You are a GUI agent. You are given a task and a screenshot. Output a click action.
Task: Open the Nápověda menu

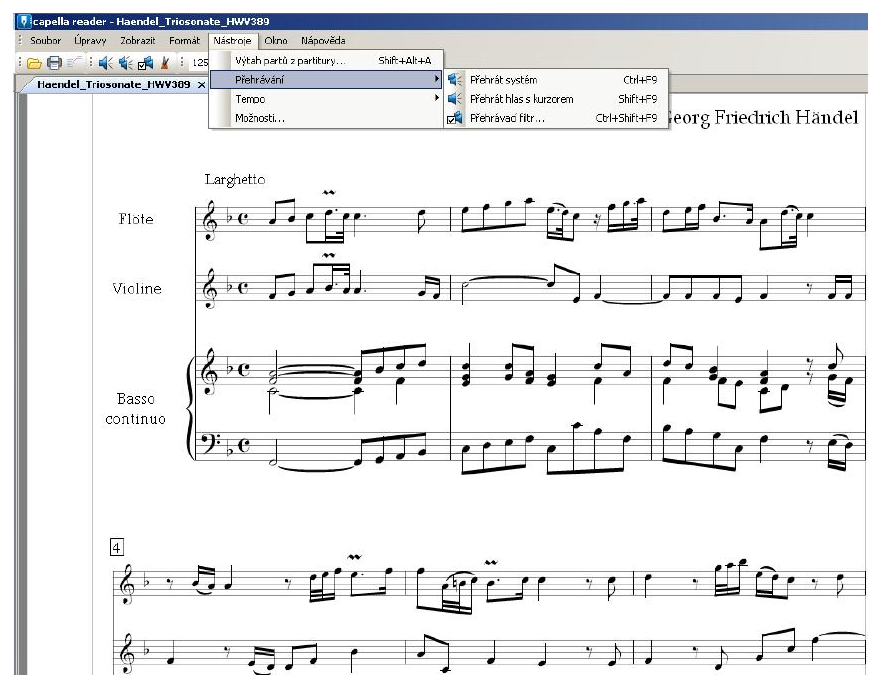[323, 41]
